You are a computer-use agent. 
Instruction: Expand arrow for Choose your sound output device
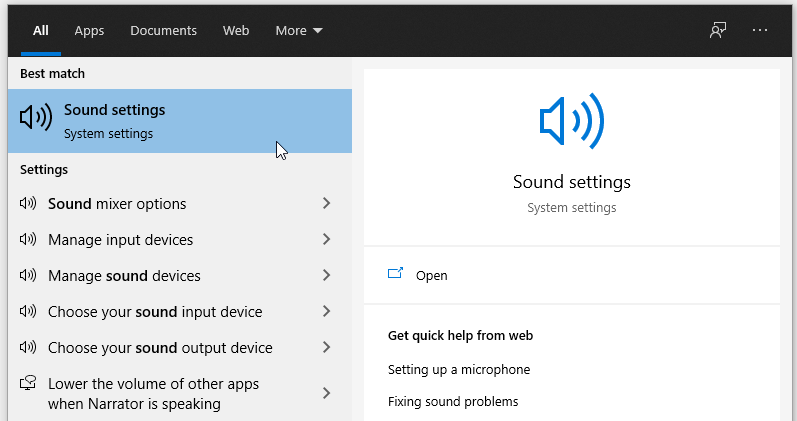coord(326,347)
